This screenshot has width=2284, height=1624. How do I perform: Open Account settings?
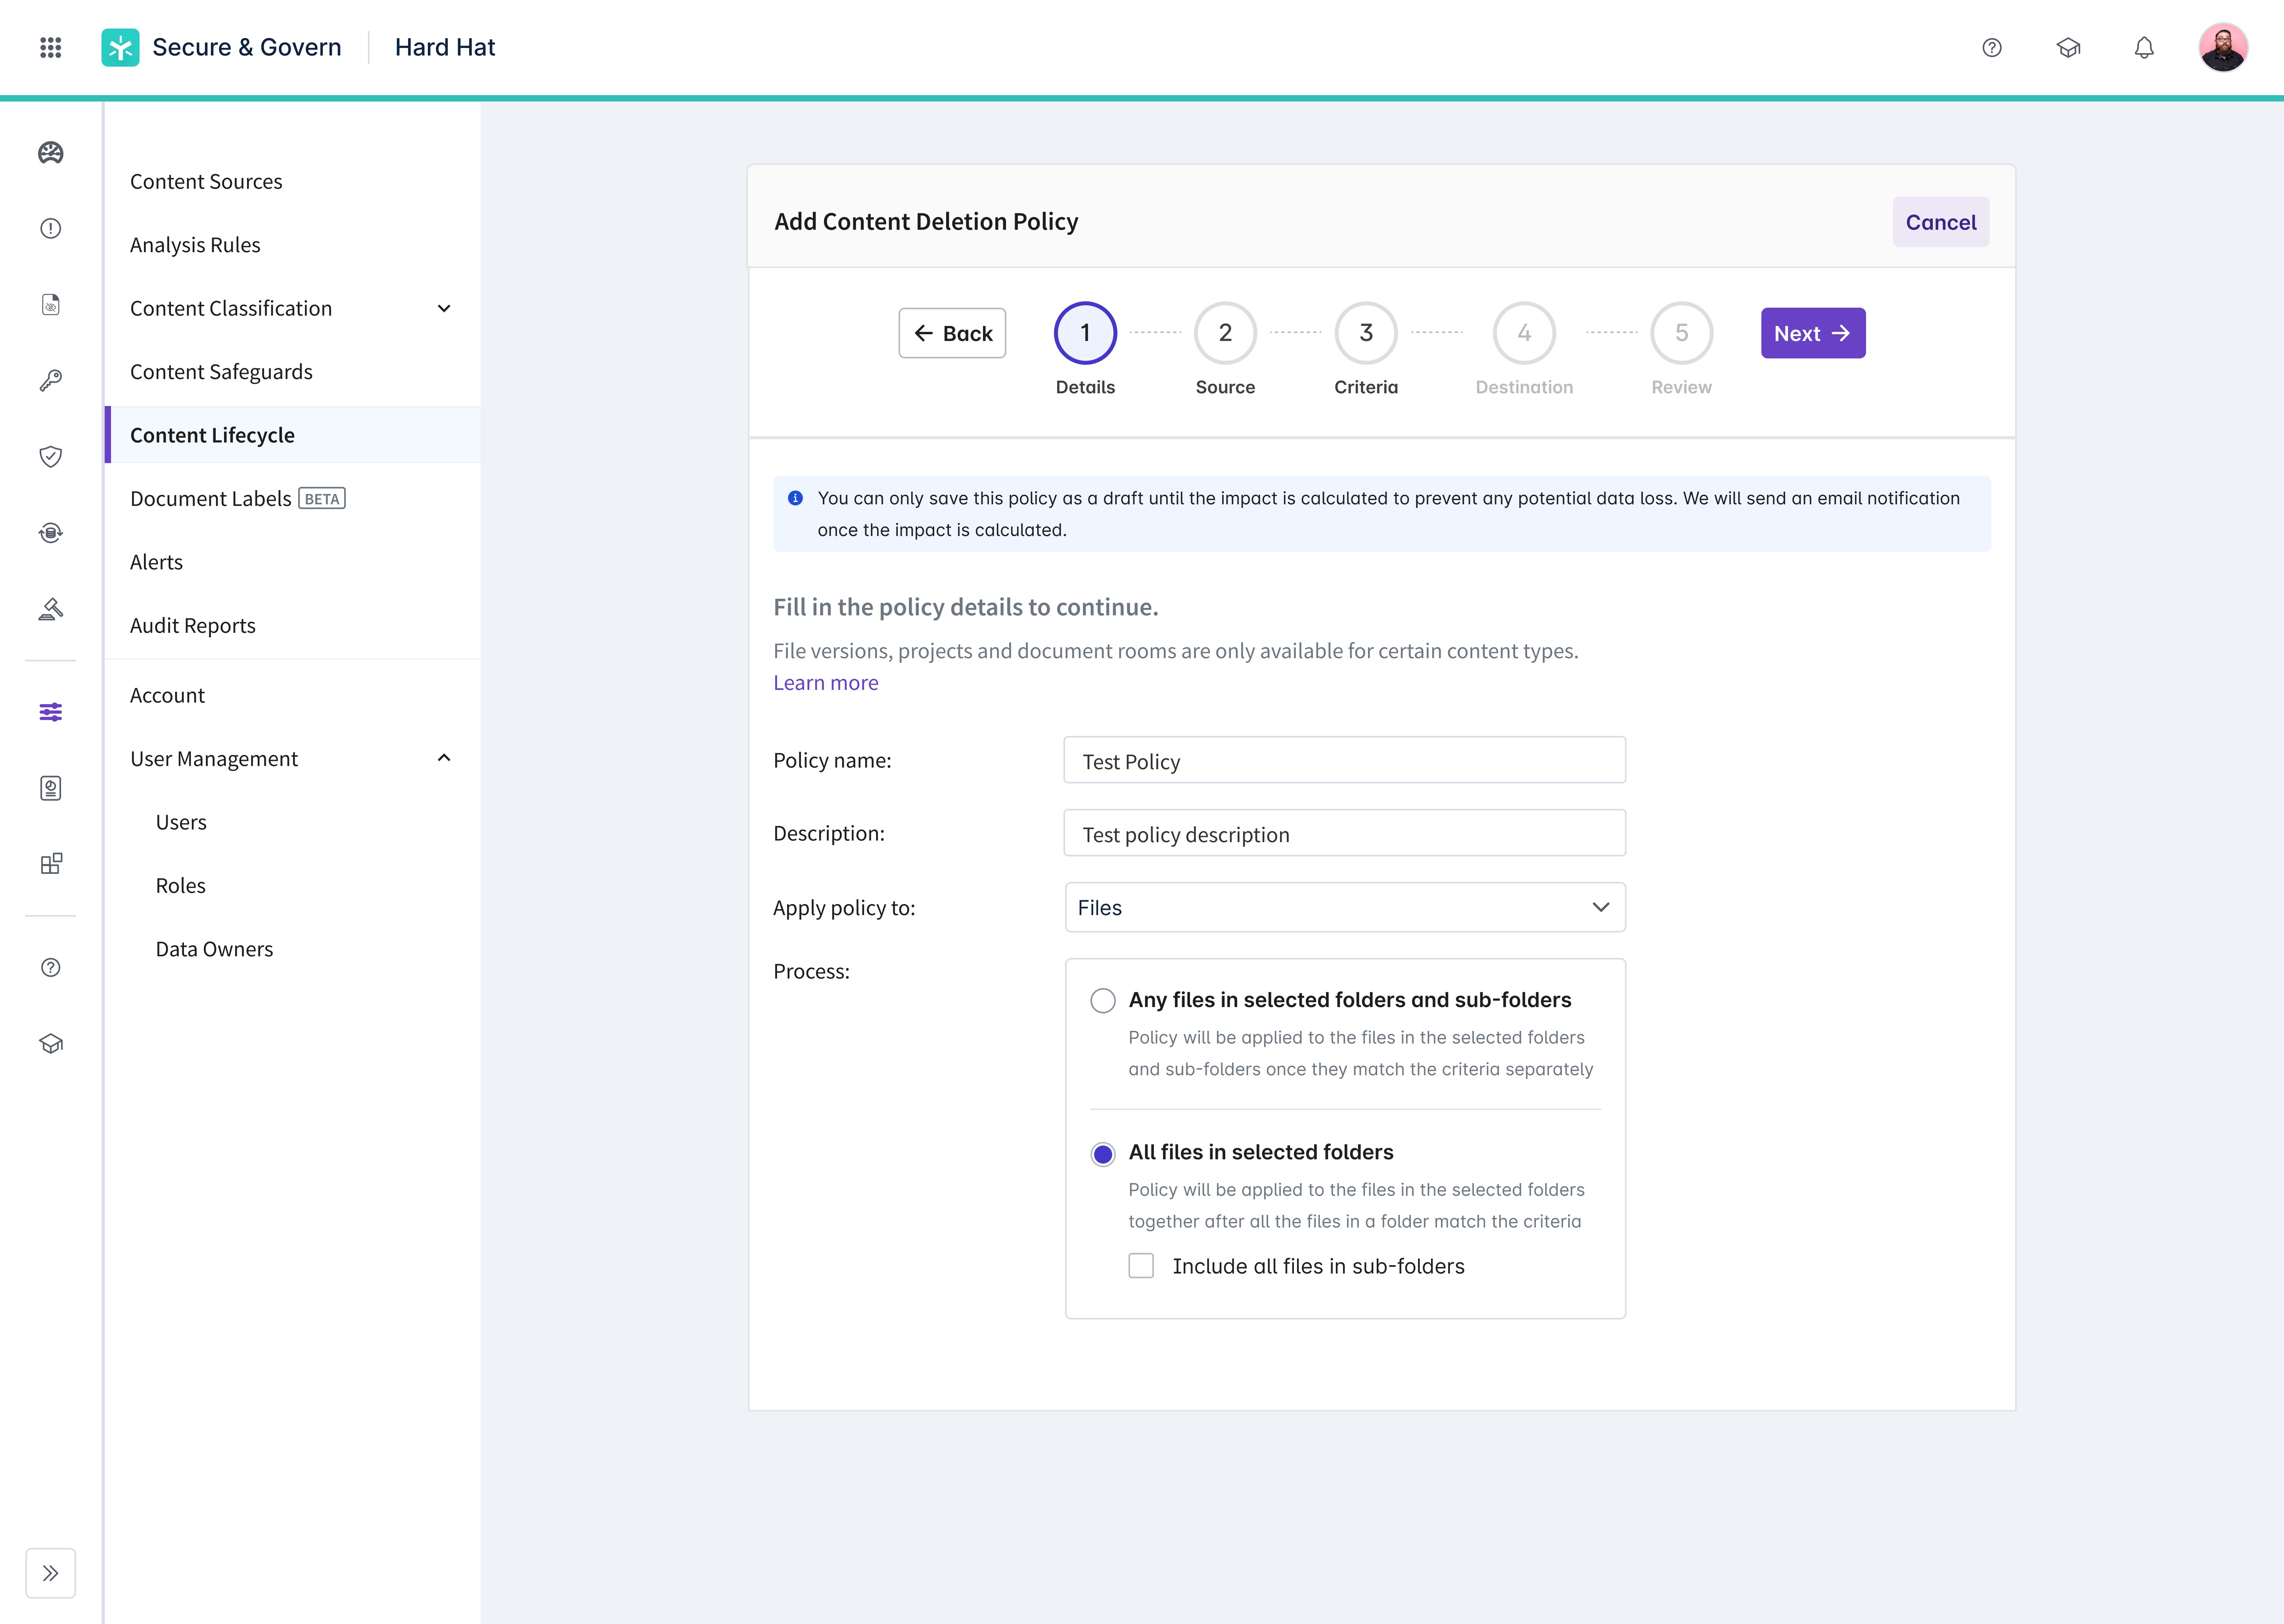tap(167, 695)
